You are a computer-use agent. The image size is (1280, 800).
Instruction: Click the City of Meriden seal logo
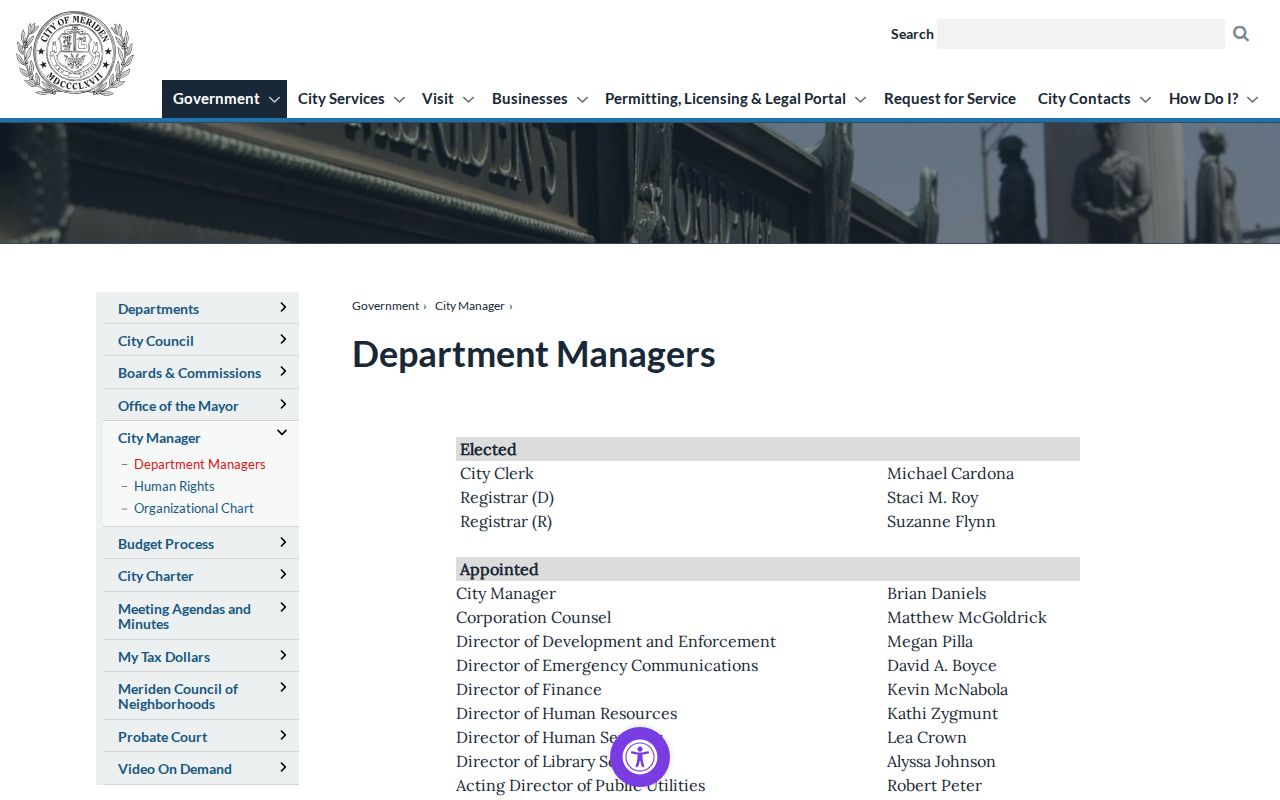pos(75,54)
